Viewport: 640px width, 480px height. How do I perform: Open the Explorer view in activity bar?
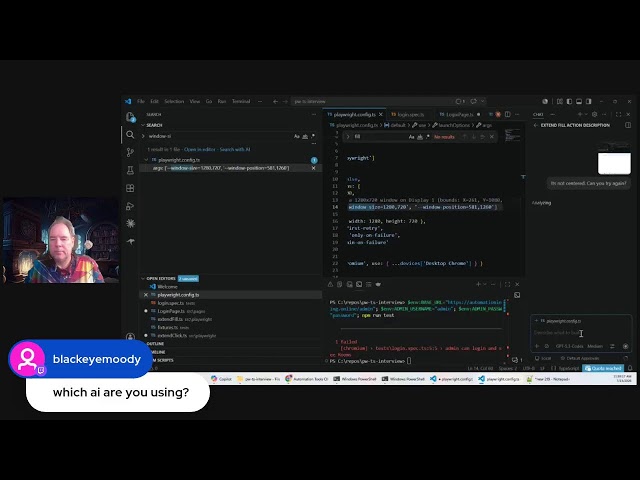(130, 117)
